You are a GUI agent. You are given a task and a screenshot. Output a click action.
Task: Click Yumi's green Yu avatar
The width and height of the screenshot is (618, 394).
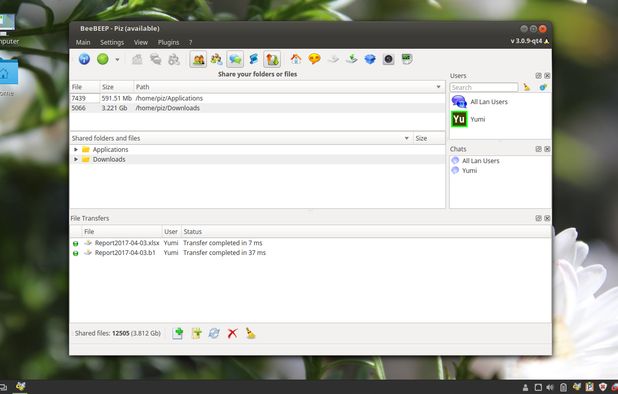click(459, 119)
